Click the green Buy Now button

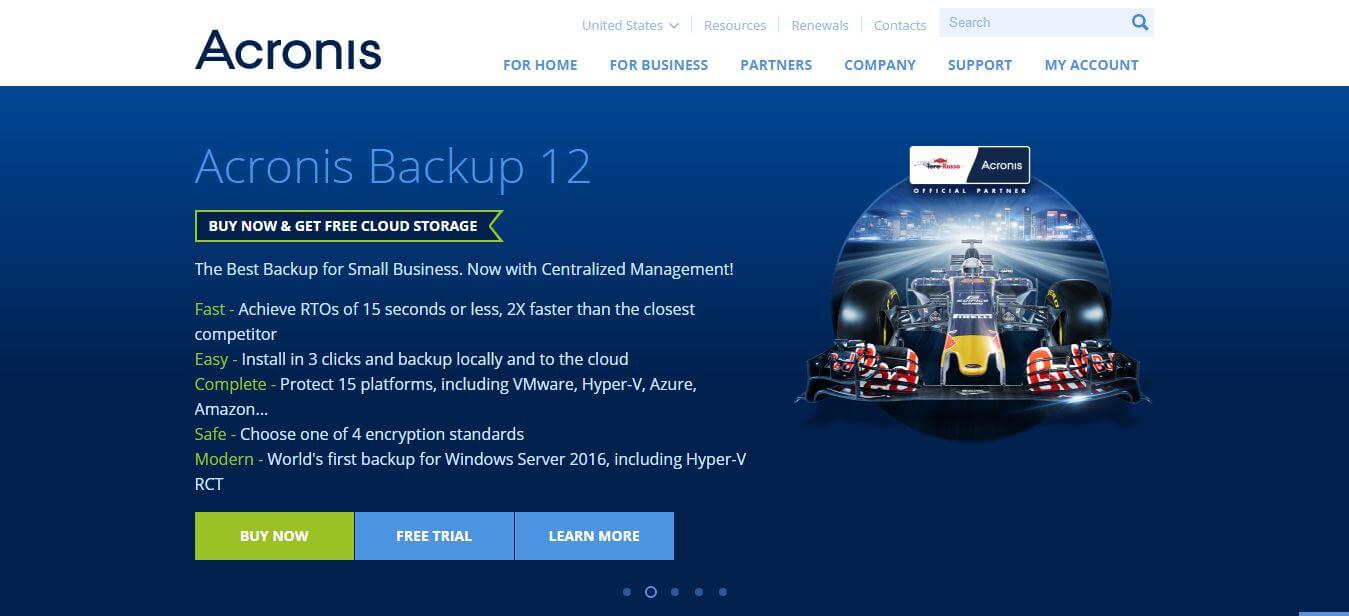click(x=274, y=536)
